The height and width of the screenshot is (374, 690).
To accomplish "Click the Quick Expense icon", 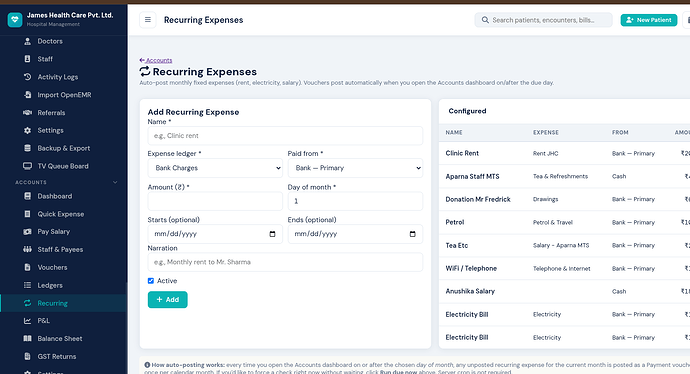I will pos(27,214).
